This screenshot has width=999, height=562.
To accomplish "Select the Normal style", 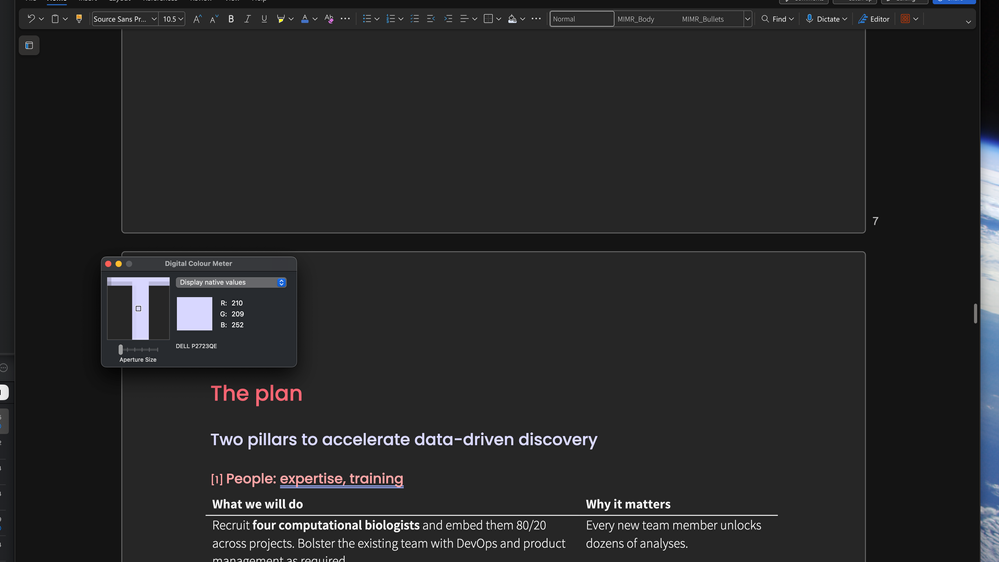I will pyautogui.click(x=582, y=19).
